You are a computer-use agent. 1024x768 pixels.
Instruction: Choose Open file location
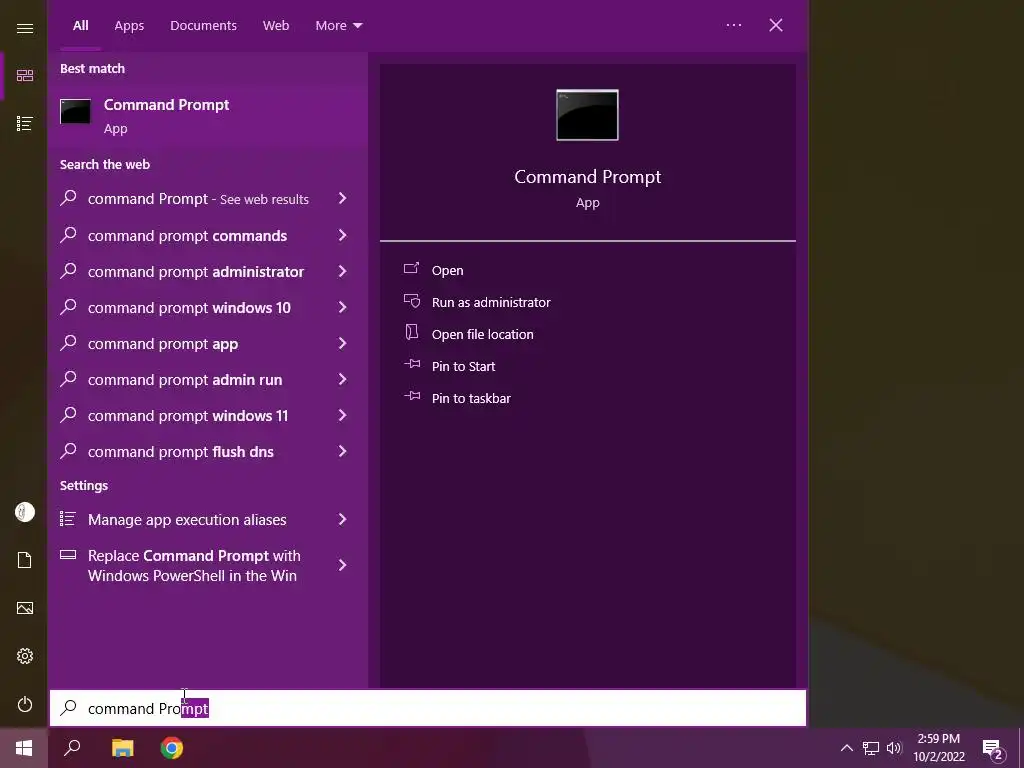(483, 334)
